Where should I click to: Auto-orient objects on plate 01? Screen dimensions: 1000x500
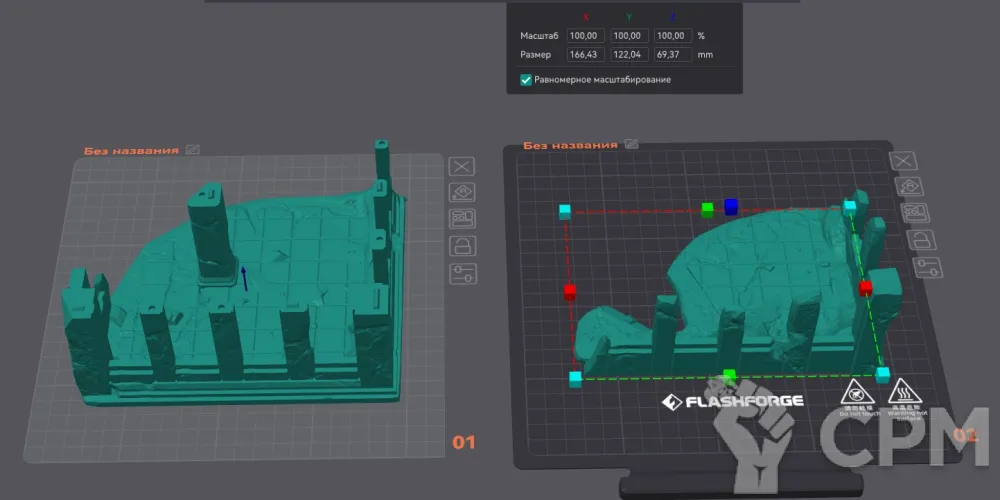pos(461,192)
